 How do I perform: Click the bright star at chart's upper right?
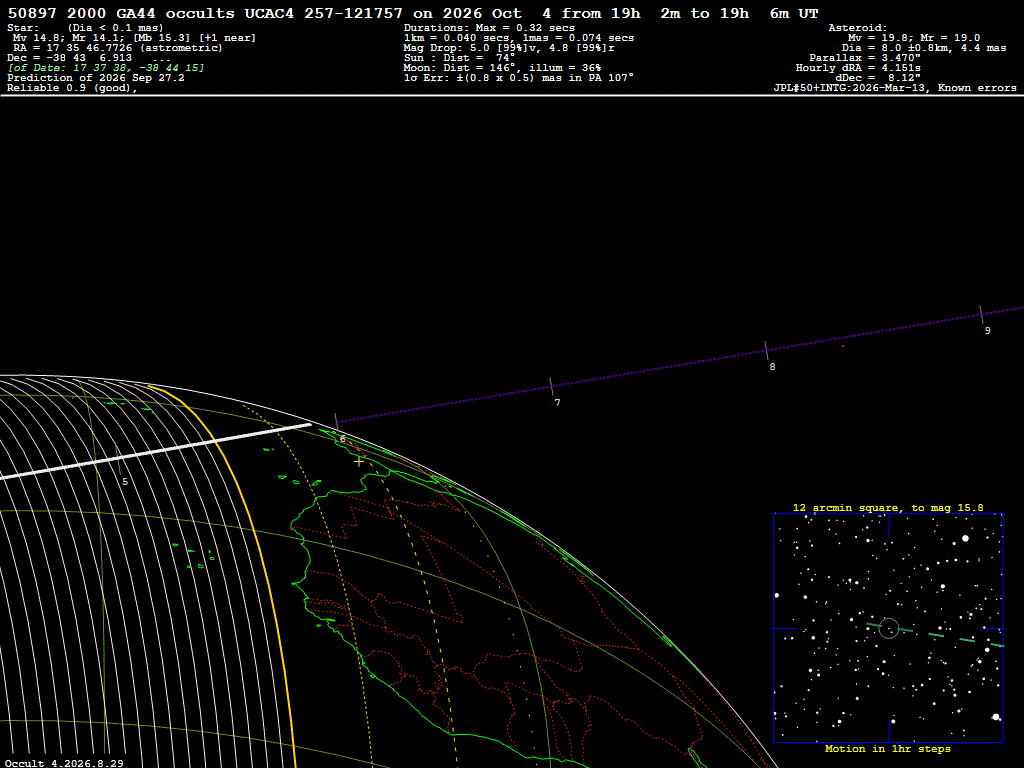pos(965,539)
